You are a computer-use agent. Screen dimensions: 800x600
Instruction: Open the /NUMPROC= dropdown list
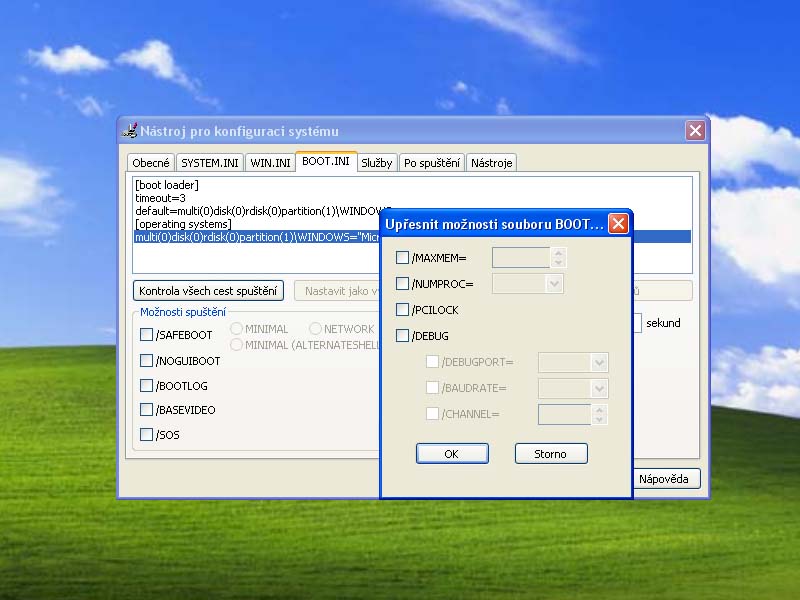[554, 284]
